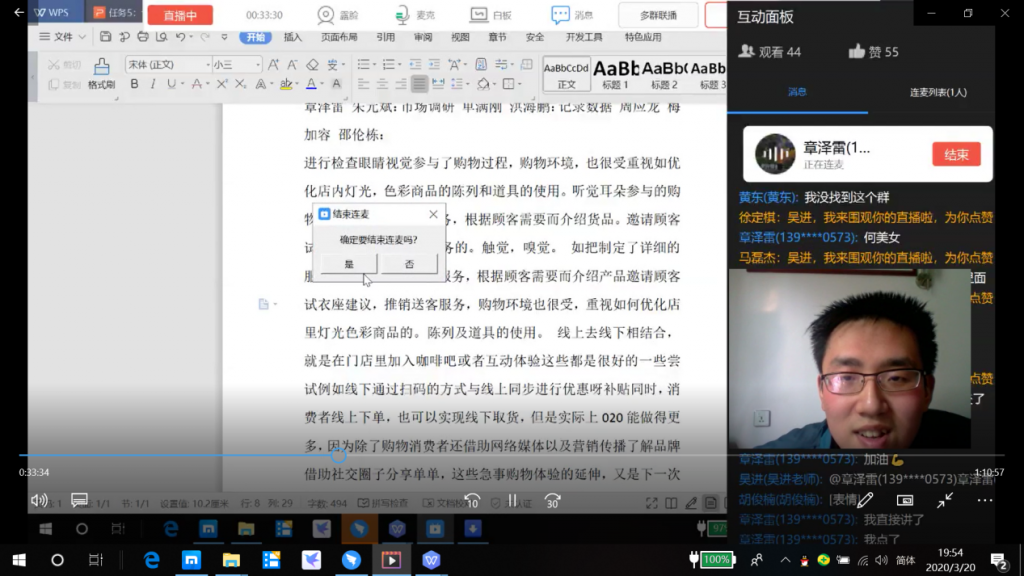Expand the numbered list dropdown arrow
Viewport: 1024px width, 576px height.
400,65
